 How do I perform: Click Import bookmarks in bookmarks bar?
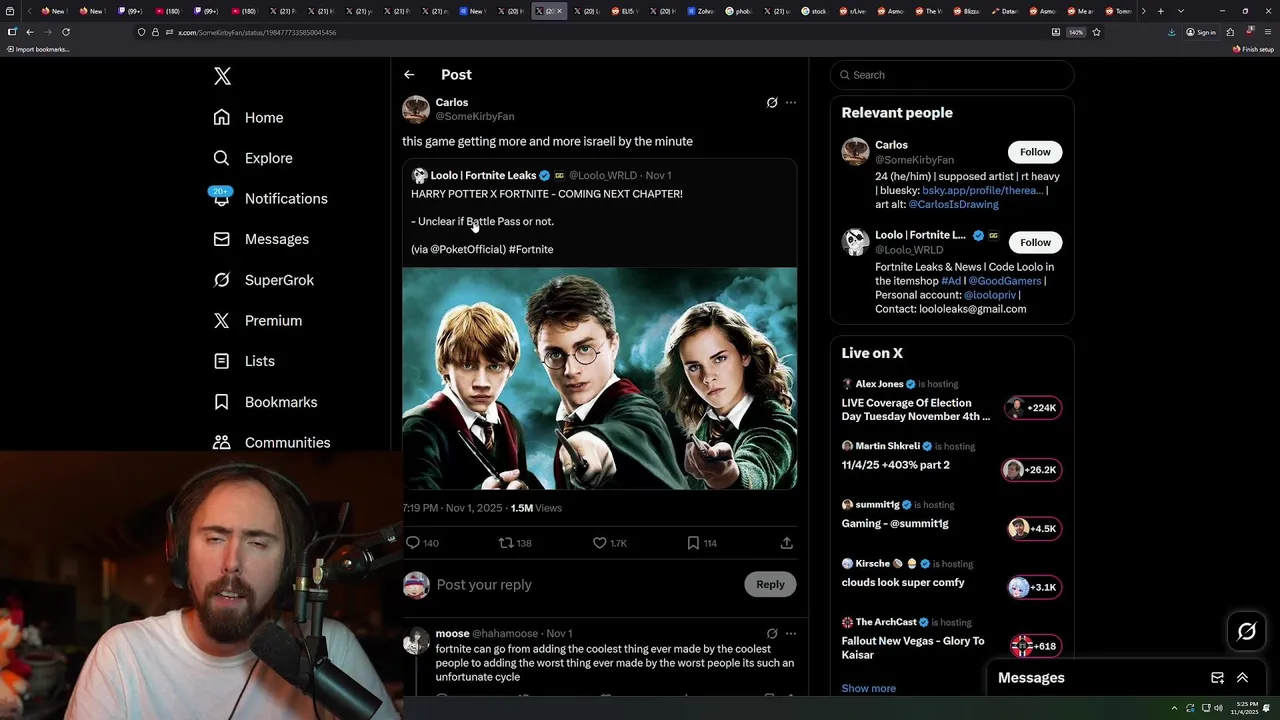(x=38, y=49)
